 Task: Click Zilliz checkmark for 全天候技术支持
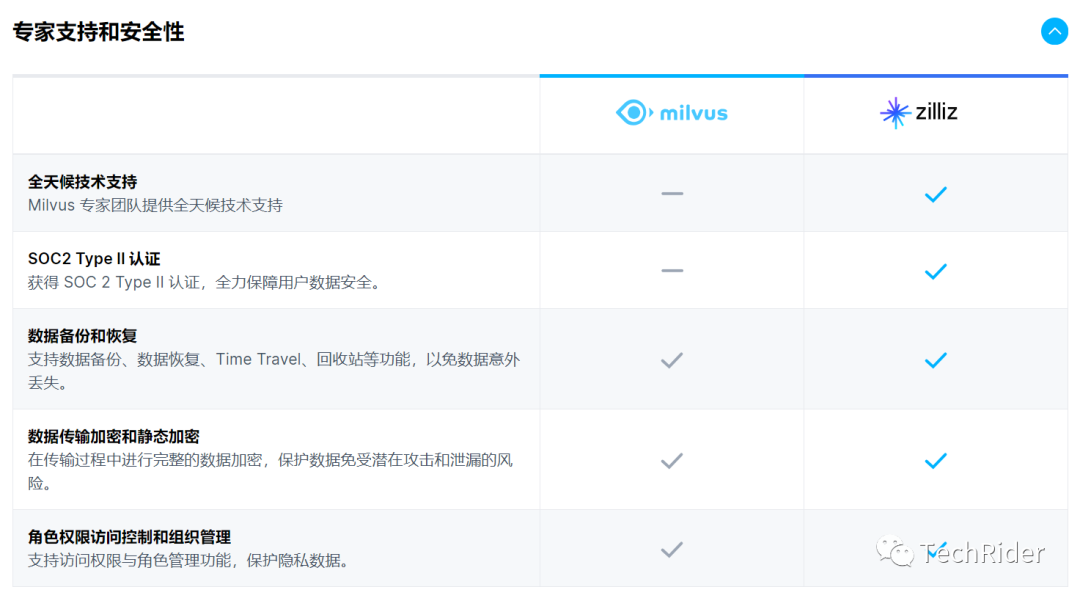coord(935,194)
